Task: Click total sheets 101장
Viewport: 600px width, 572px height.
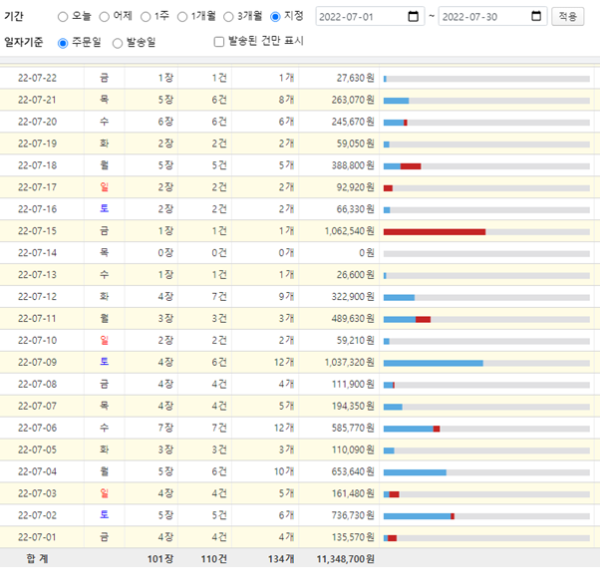Action: pyautogui.click(x=160, y=559)
